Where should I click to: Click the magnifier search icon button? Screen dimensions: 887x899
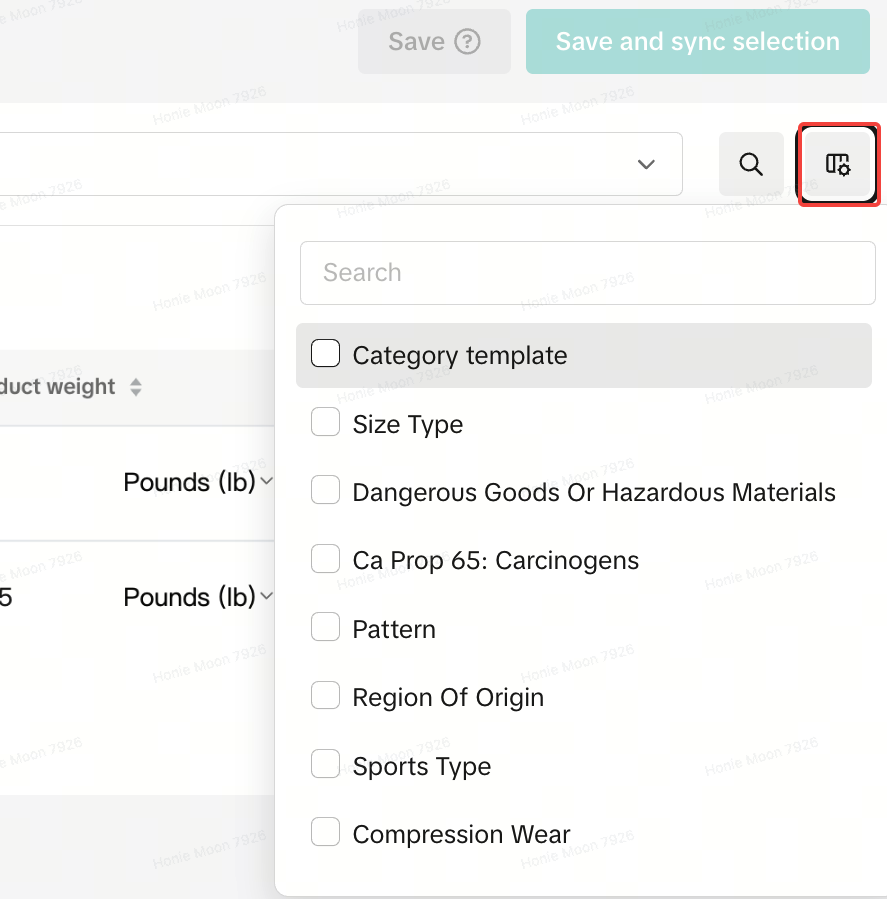click(x=751, y=164)
